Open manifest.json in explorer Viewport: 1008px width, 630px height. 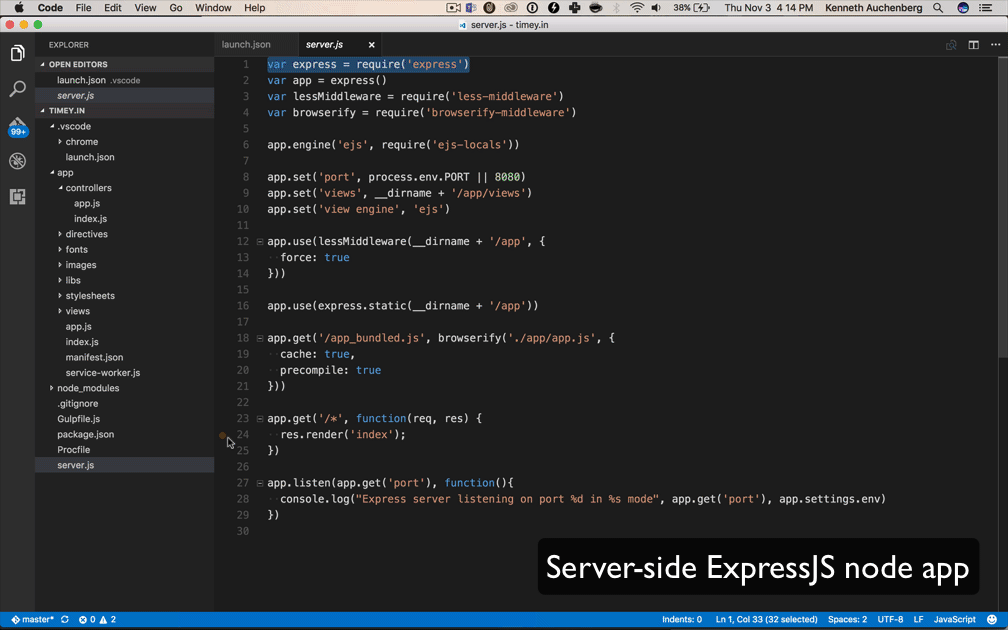click(x=125, y=357)
